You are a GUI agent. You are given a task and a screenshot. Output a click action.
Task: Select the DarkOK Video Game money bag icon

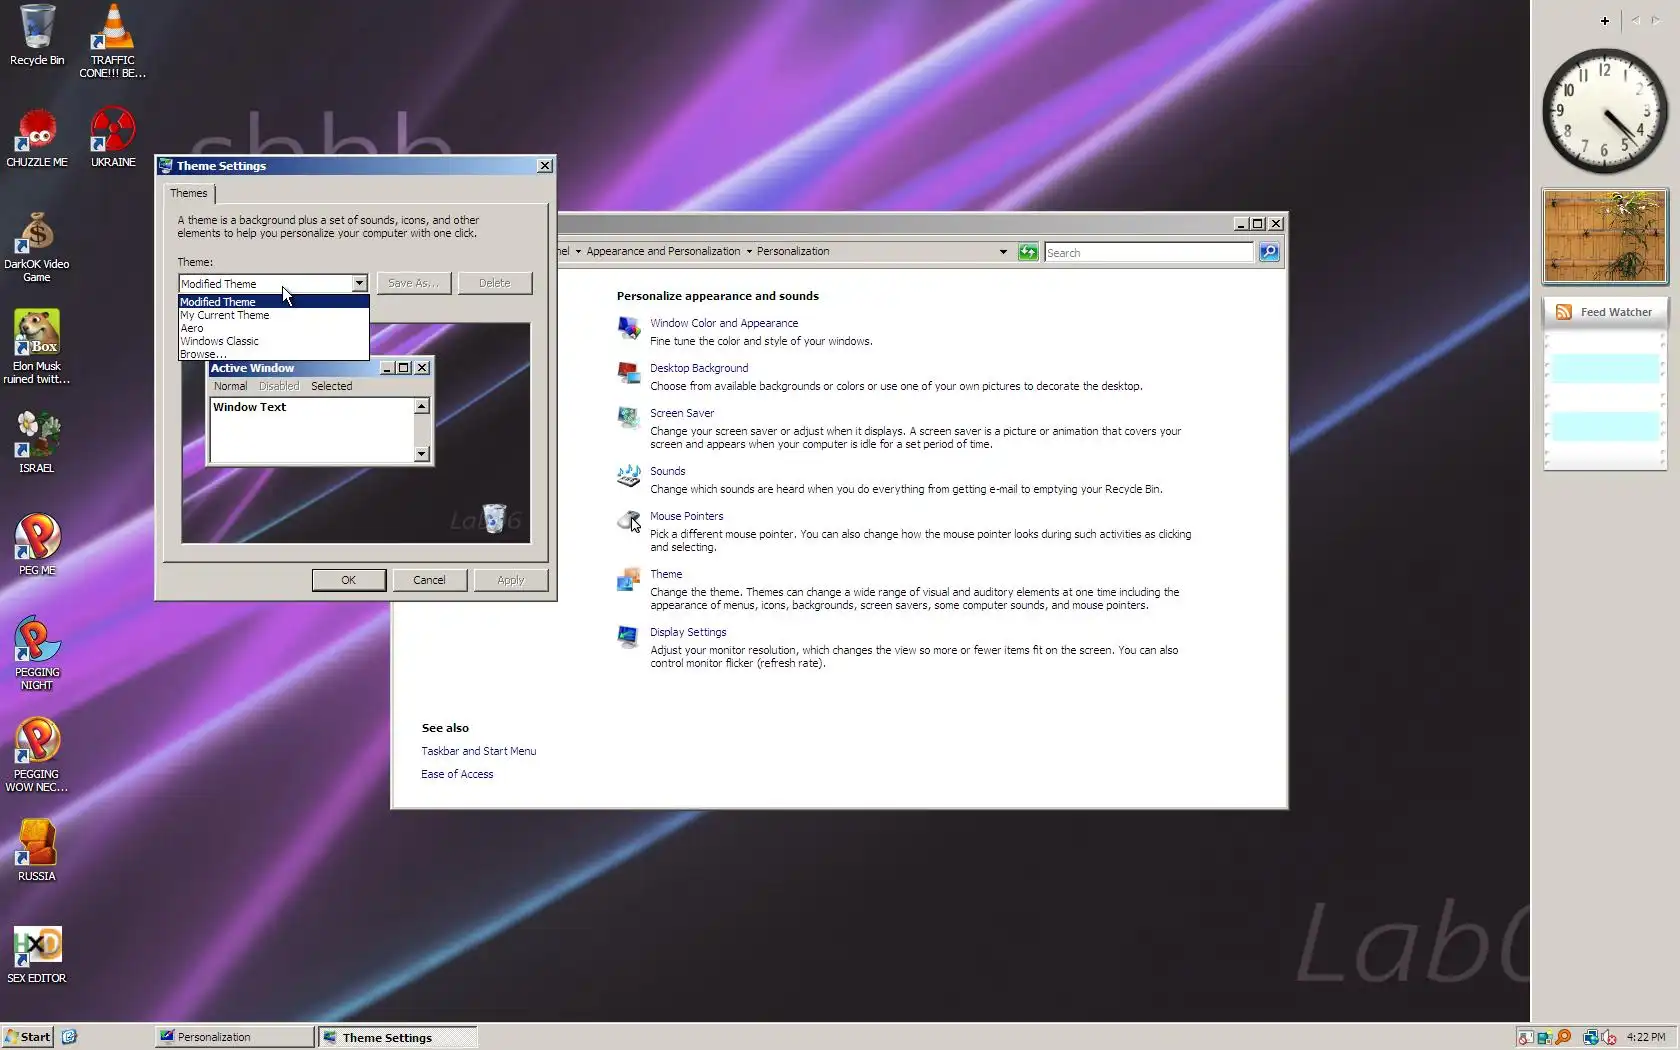tap(37, 232)
